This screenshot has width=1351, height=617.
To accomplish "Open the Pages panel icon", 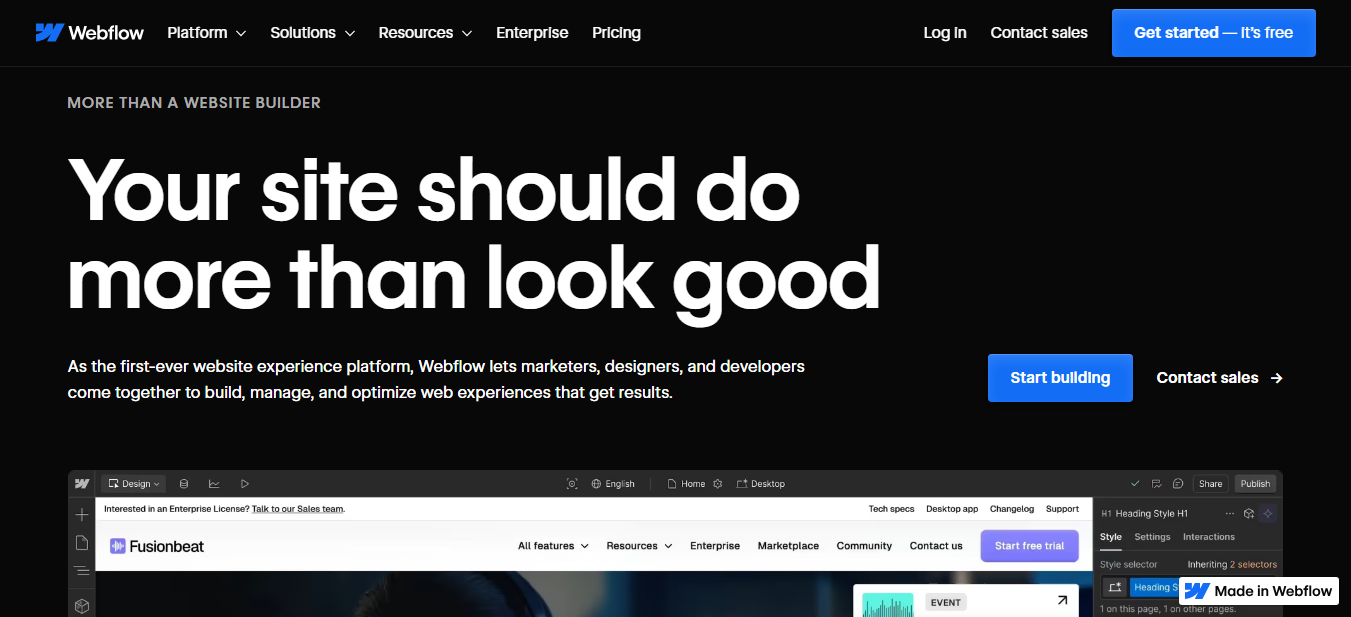I will (x=82, y=543).
